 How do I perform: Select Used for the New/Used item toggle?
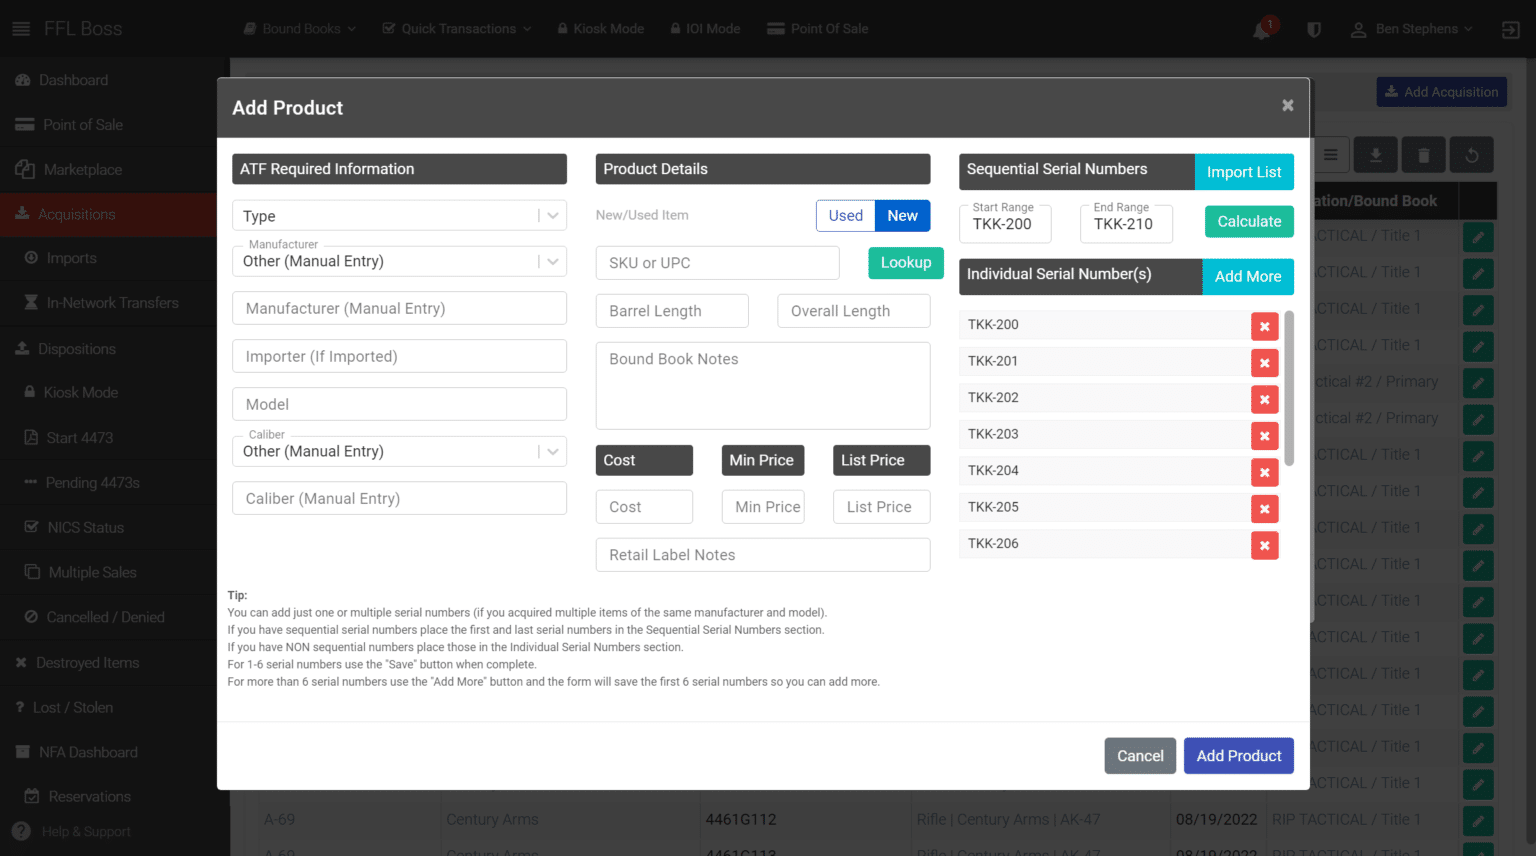coord(845,215)
